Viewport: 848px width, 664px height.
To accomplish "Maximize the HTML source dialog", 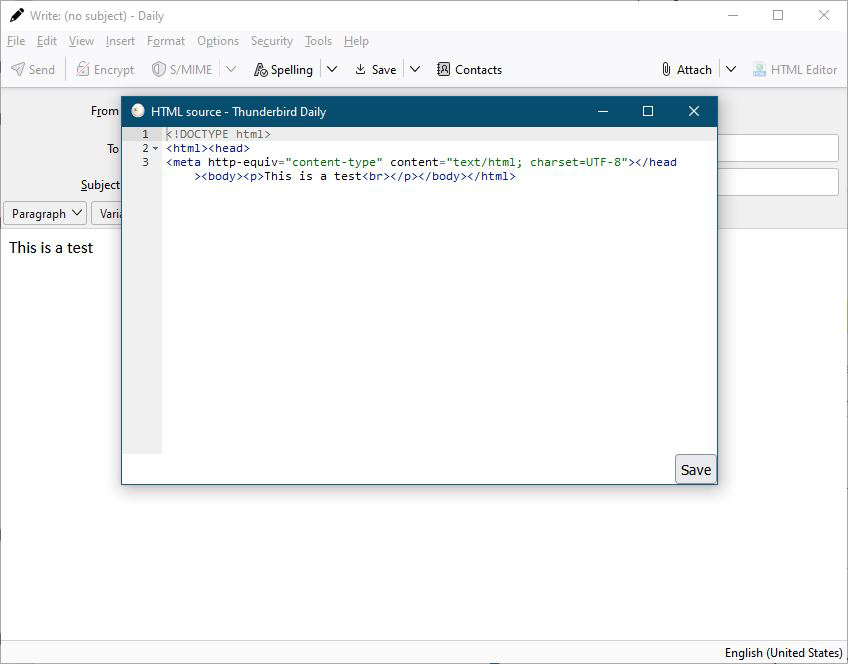I will pos(648,111).
